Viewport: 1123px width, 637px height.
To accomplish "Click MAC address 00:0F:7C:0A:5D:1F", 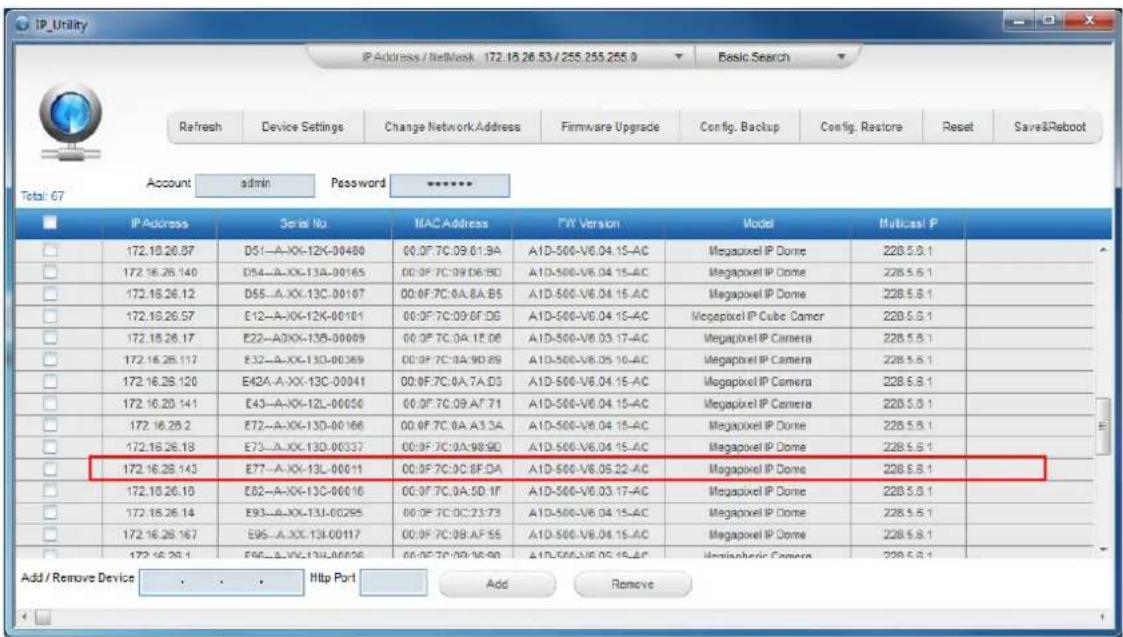I will [452, 492].
